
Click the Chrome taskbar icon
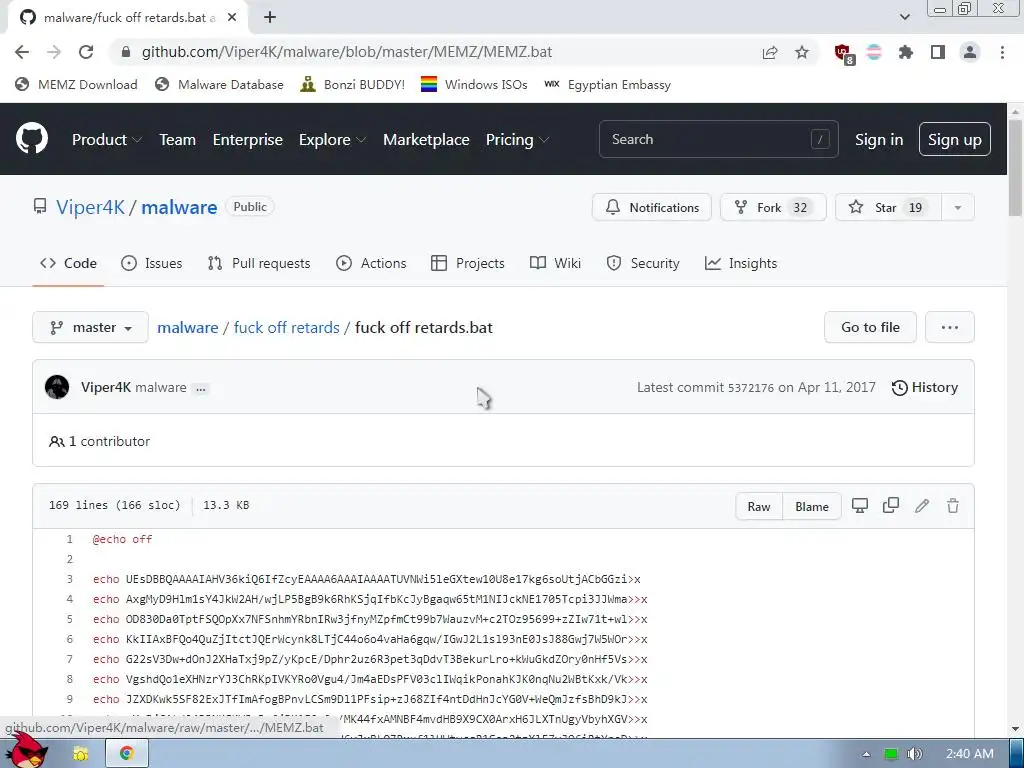[x=127, y=754]
